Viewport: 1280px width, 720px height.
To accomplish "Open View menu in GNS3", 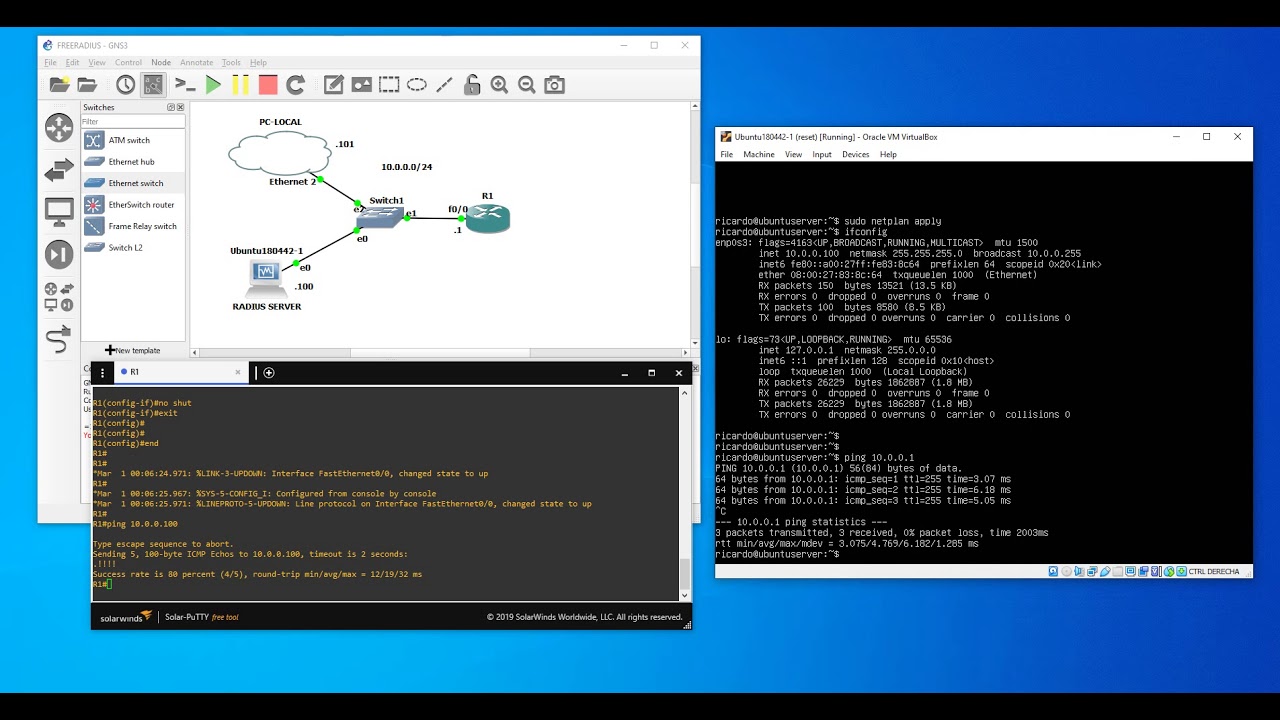I will [97, 62].
